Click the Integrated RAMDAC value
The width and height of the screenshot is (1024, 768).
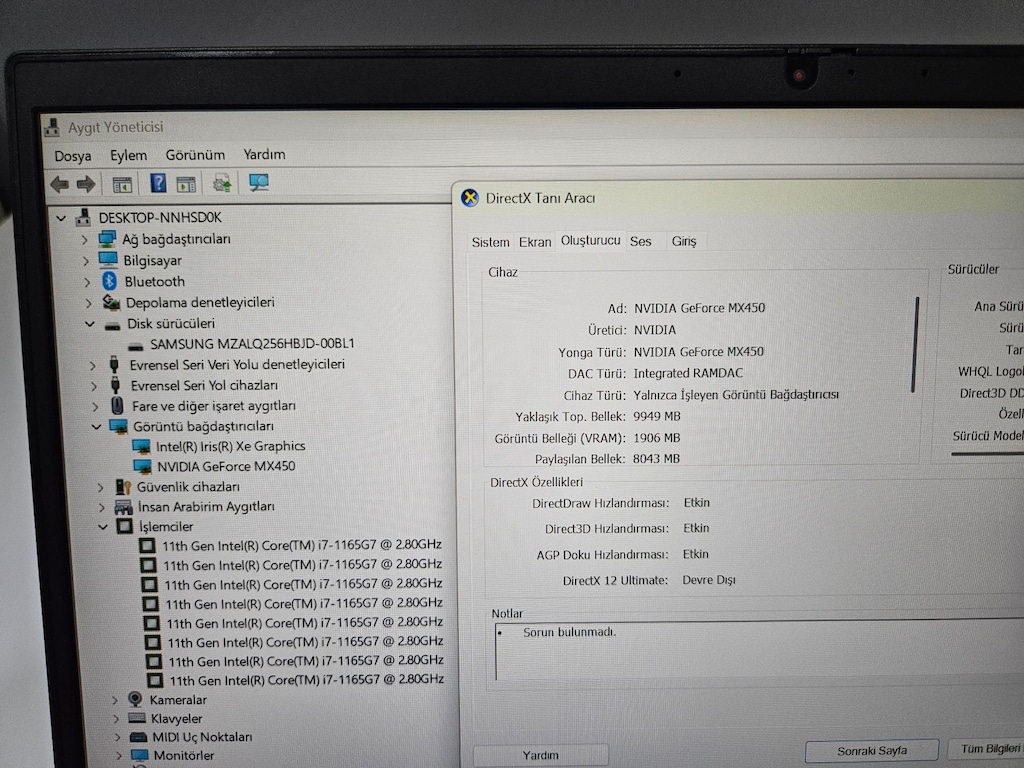pyautogui.click(x=688, y=373)
